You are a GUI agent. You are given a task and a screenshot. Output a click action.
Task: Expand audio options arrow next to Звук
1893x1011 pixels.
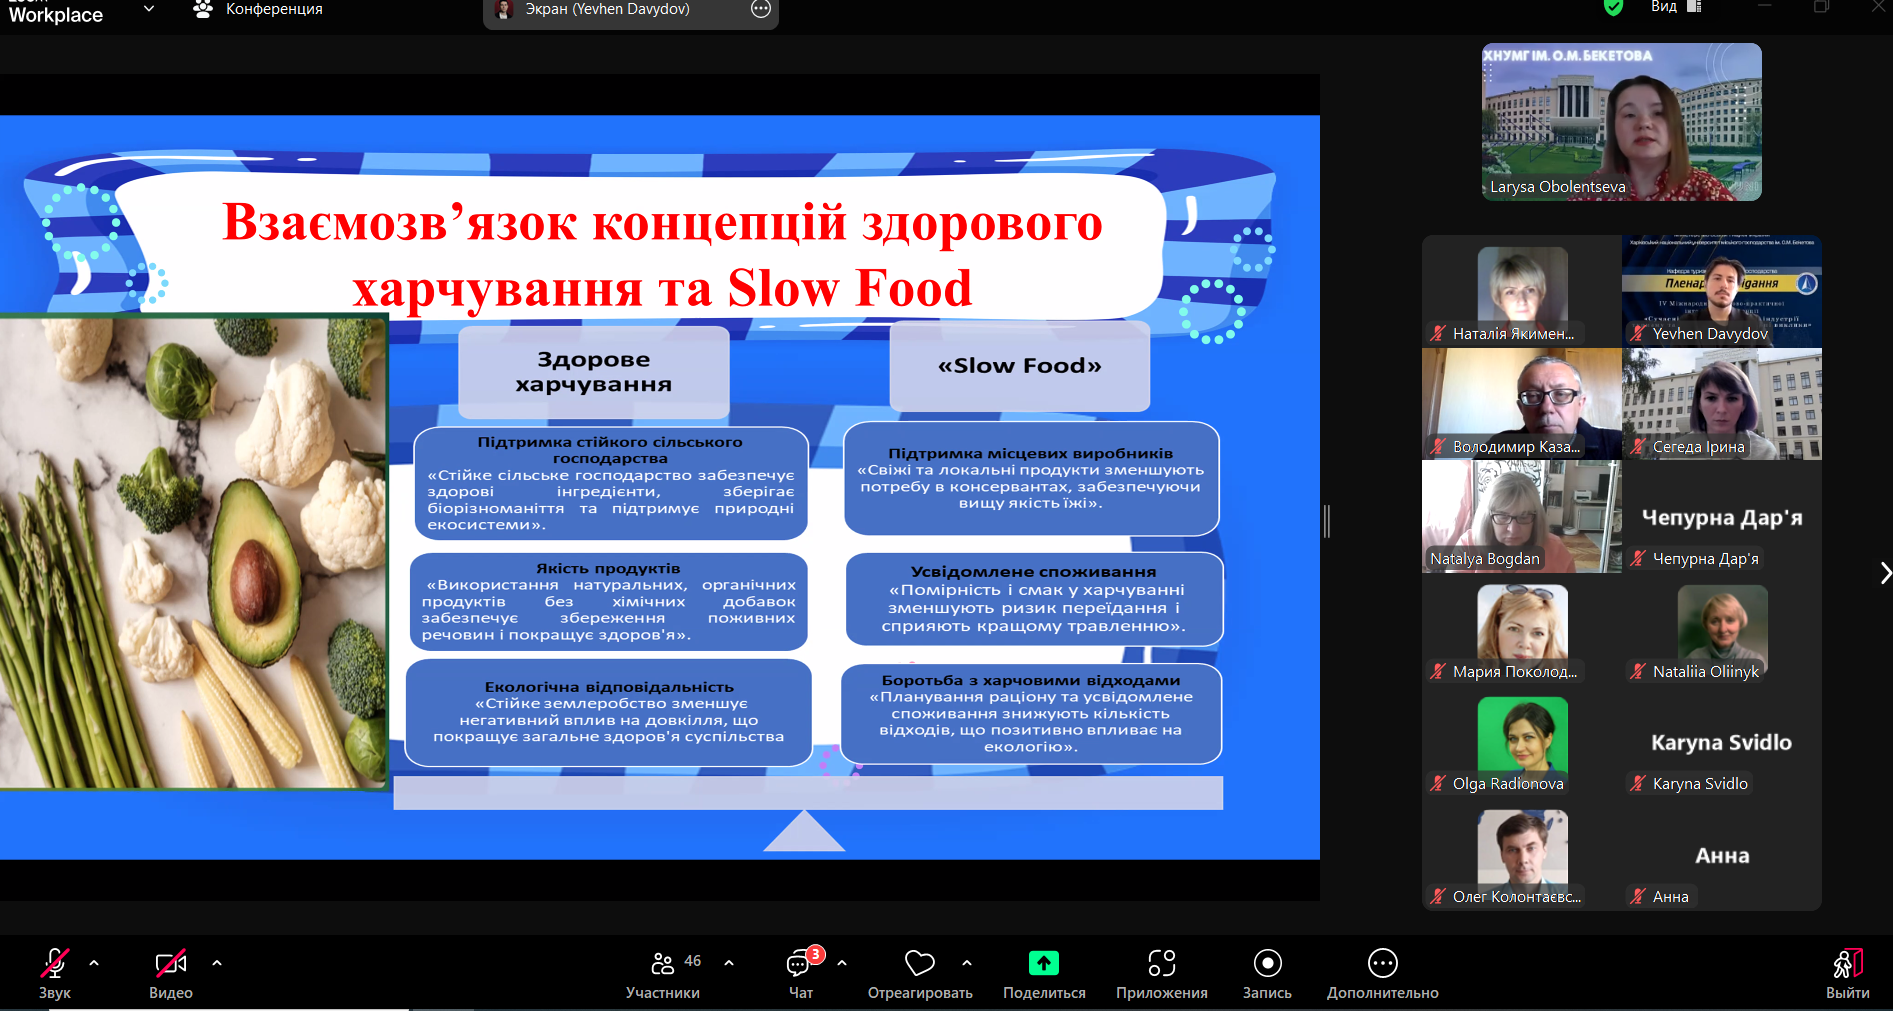(x=94, y=963)
